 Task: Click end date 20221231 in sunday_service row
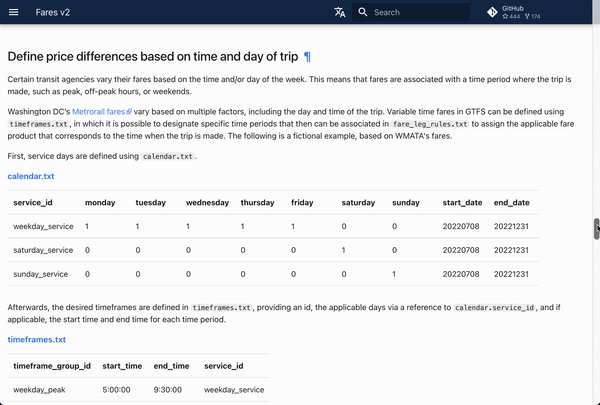coord(511,274)
